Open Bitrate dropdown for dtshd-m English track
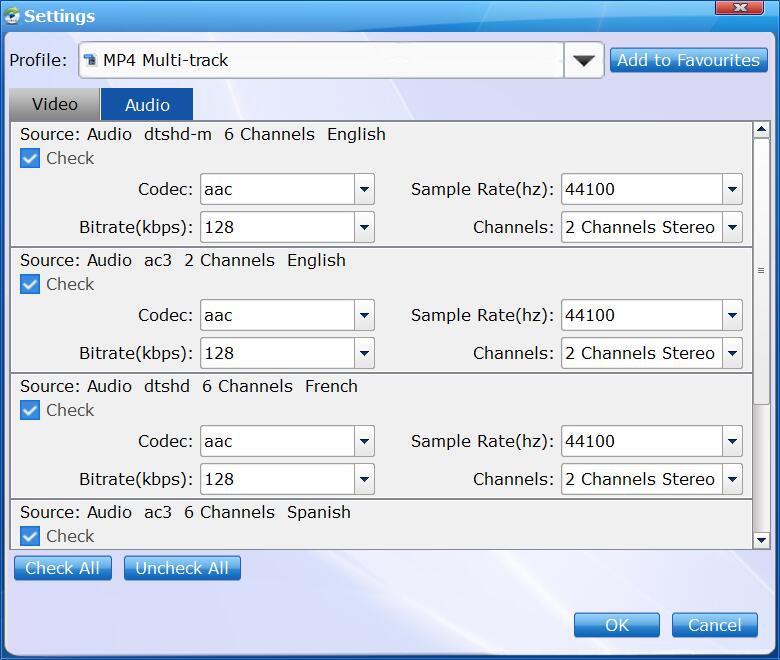The height and width of the screenshot is (660, 780). pos(364,227)
